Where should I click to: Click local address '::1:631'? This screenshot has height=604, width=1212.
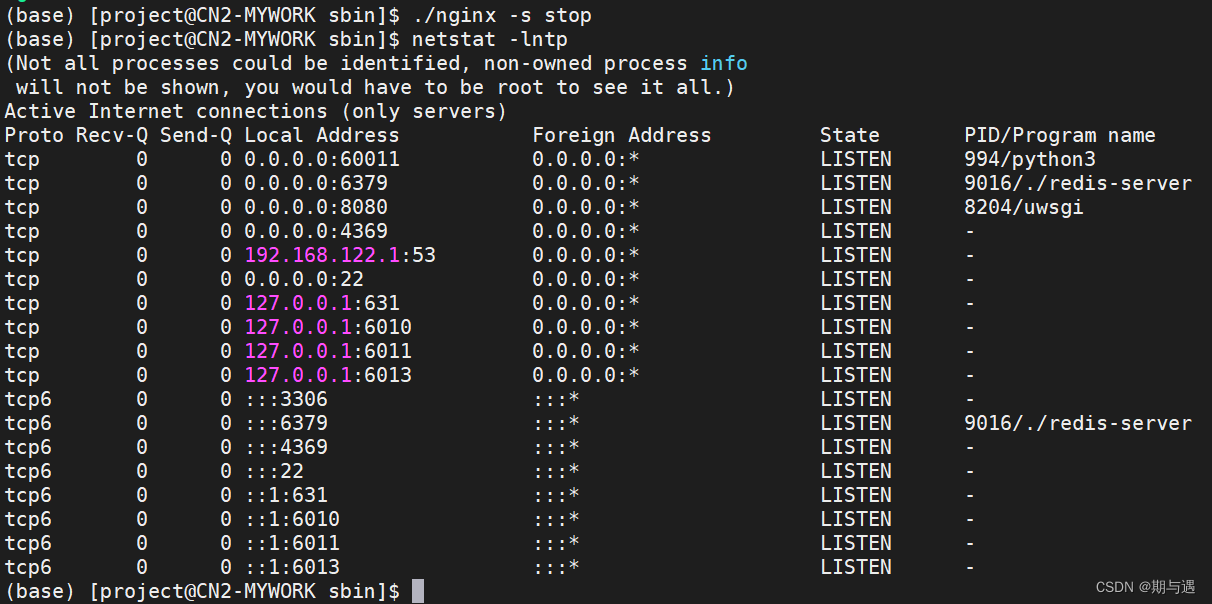coord(286,496)
